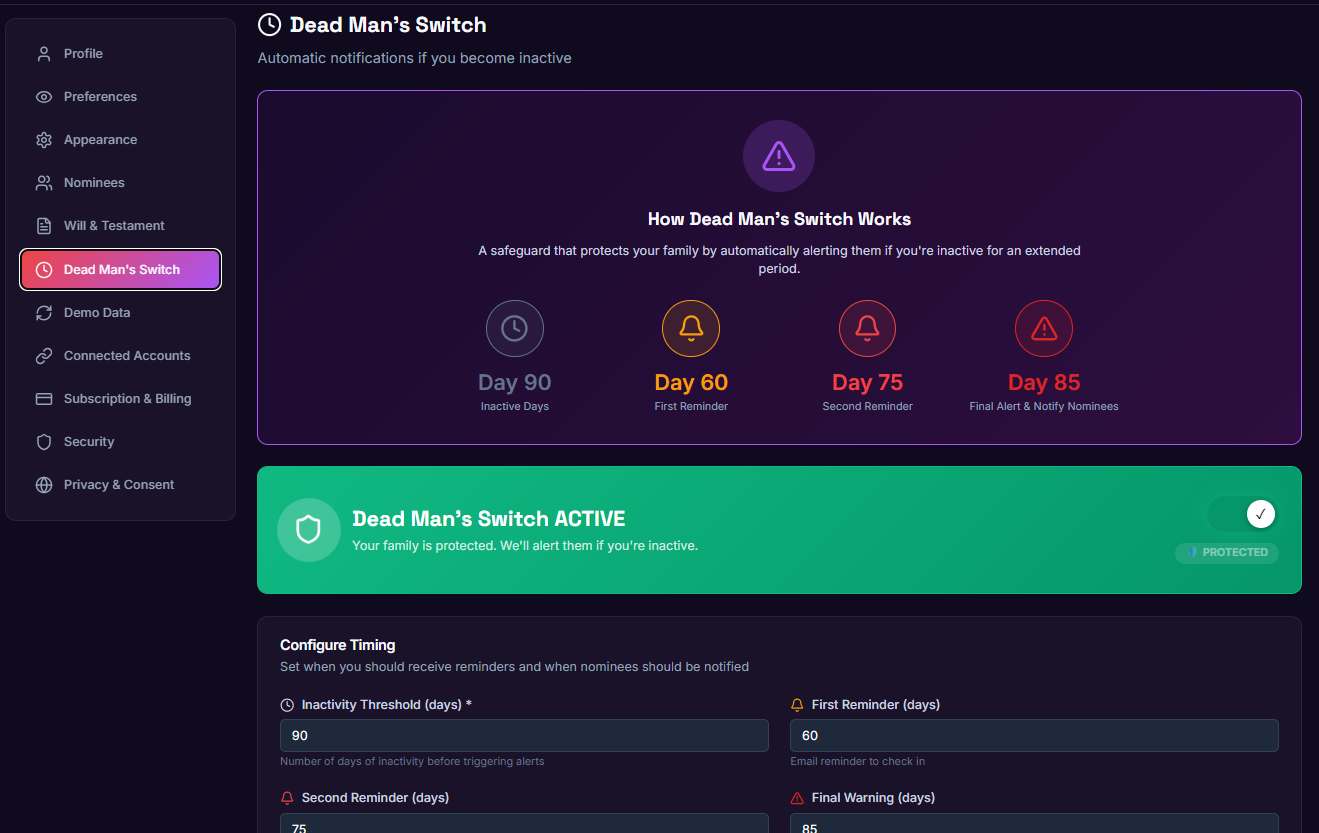
Task: Click the shield icon in the green banner
Action: (308, 530)
